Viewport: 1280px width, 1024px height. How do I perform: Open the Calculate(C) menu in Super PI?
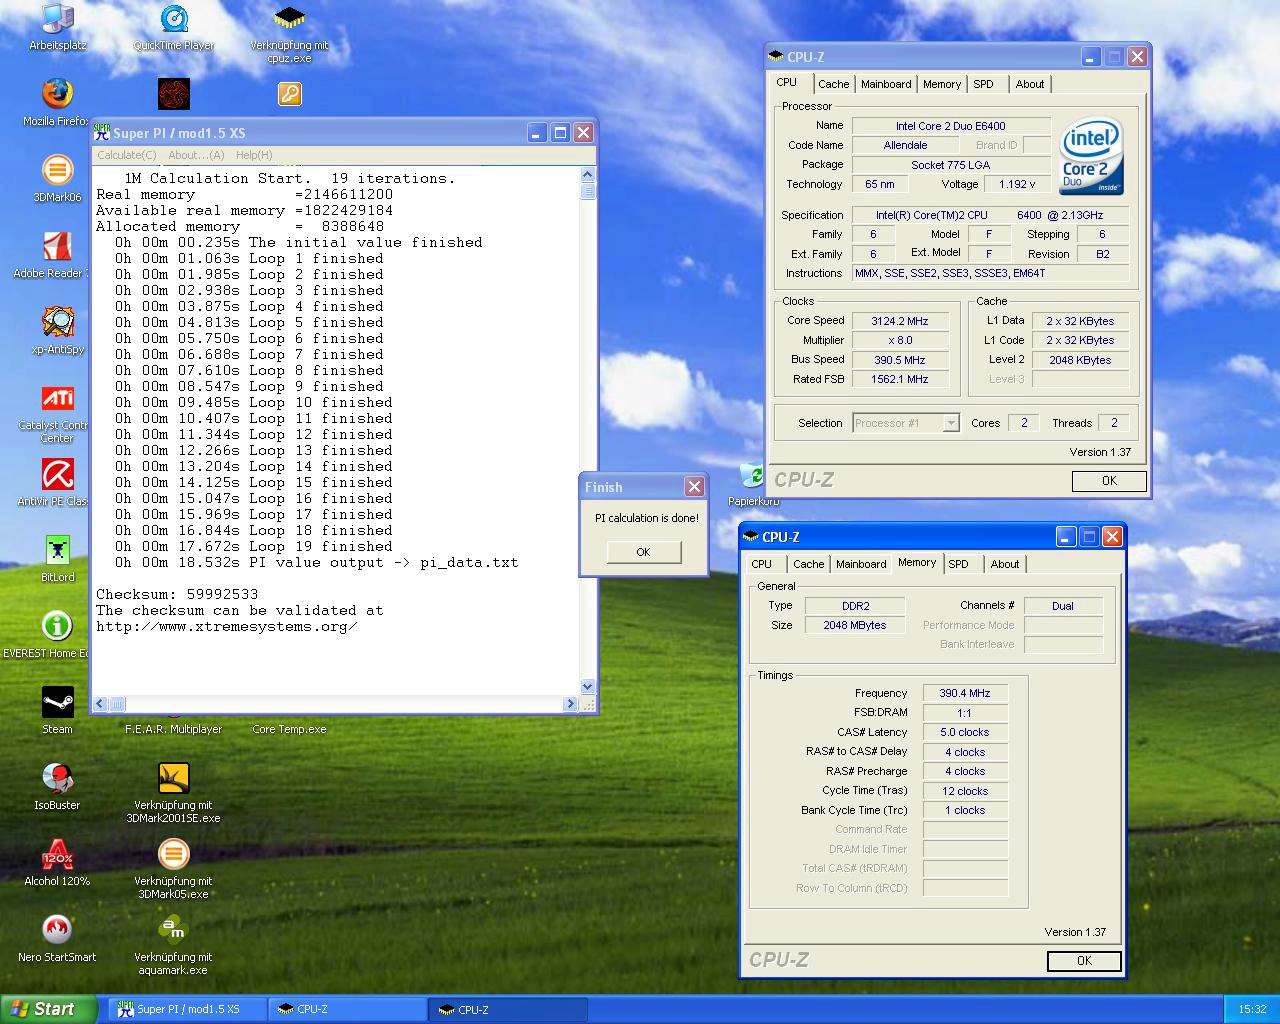(x=127, y=155)
